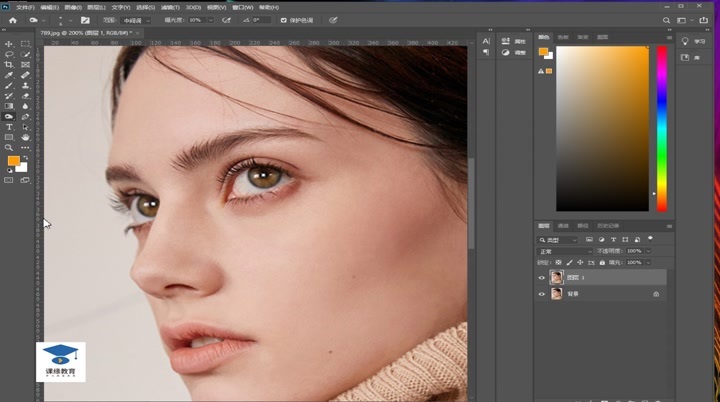Select the Lasso tool
Viewport: 720px width, 402px height.
pyautogui.click(x=9, y=54)
